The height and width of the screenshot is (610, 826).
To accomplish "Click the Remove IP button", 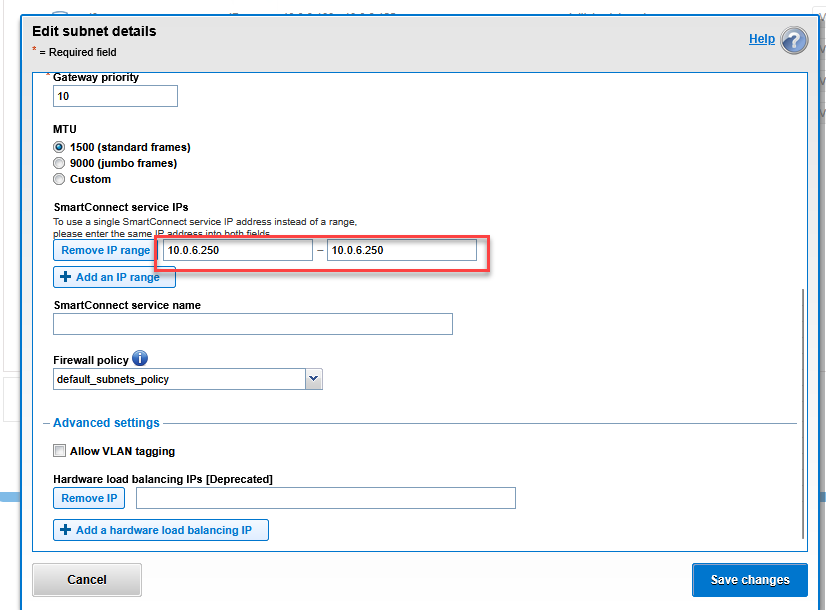I will coord(89,497).
